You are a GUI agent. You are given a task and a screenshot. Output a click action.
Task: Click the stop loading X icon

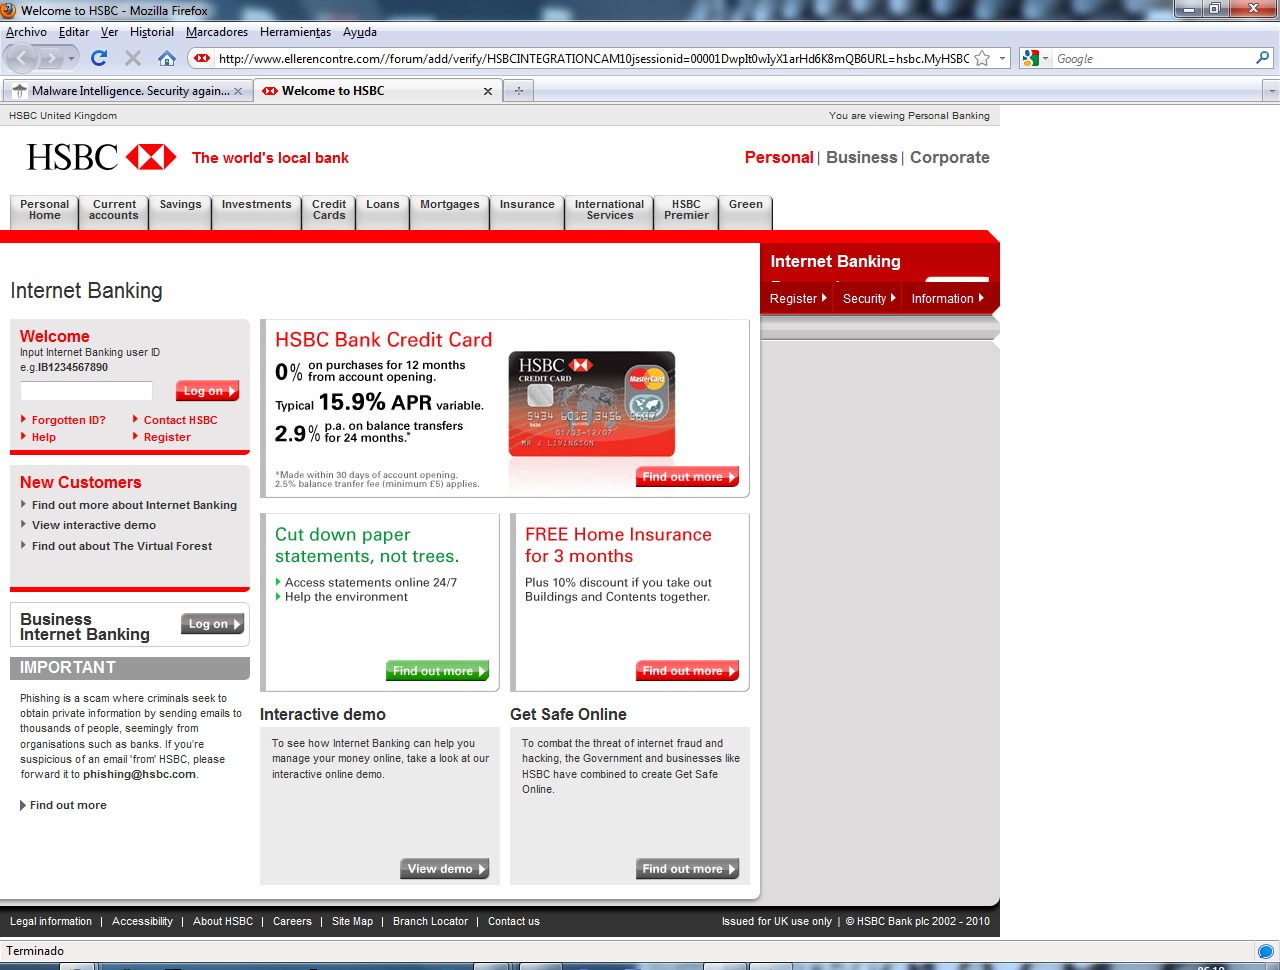pos(132,58)
